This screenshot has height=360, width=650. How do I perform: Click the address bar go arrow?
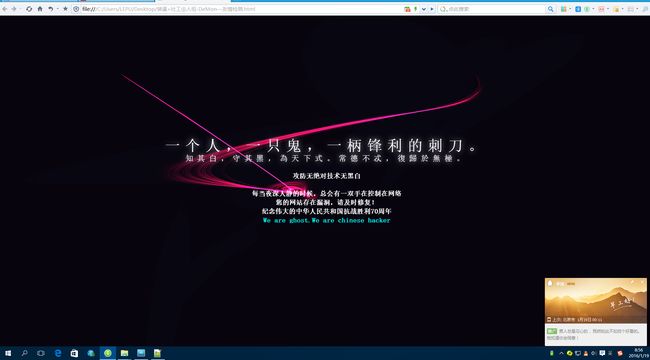point(432,9)
